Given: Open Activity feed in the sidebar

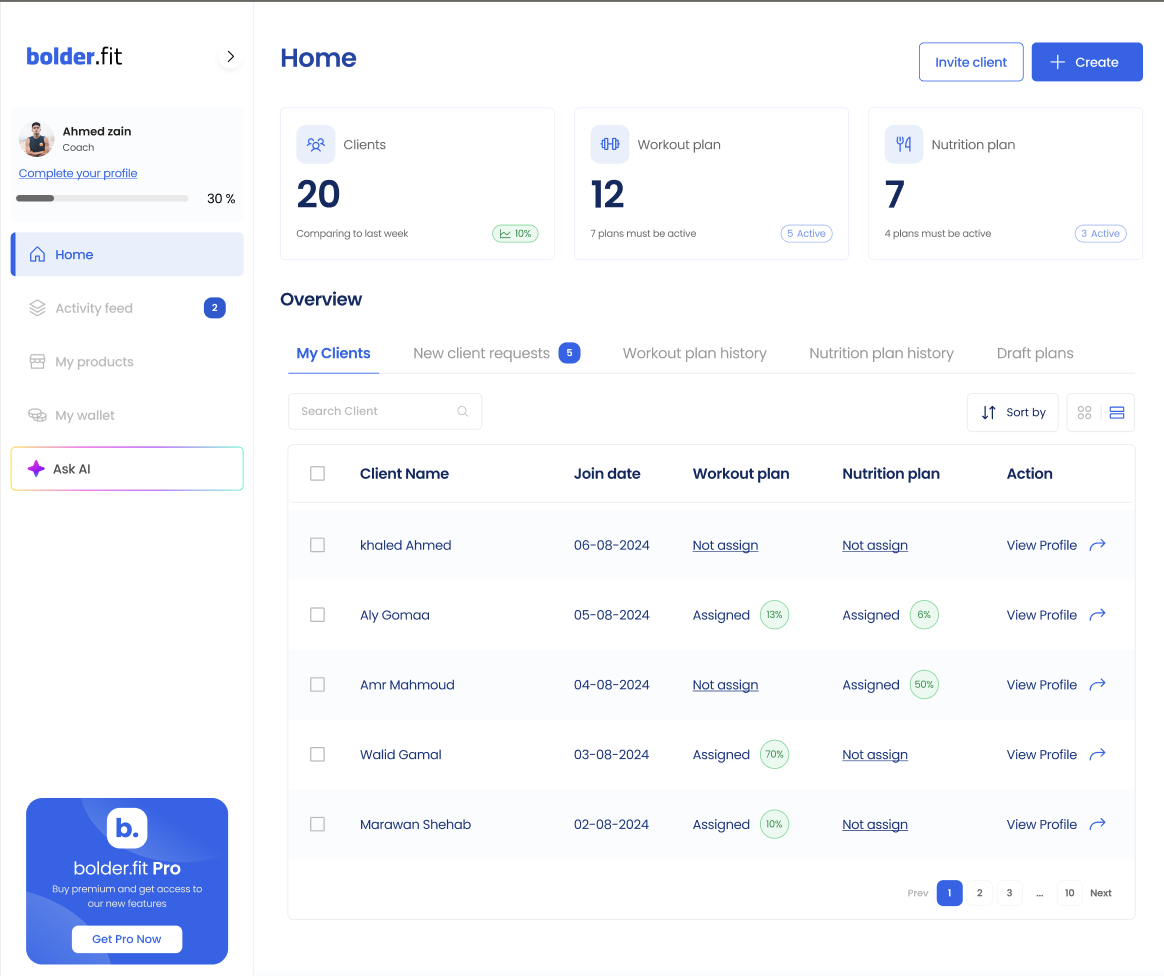Looking at the screenshot, I should pyautogui.click(x=94, y=308).
